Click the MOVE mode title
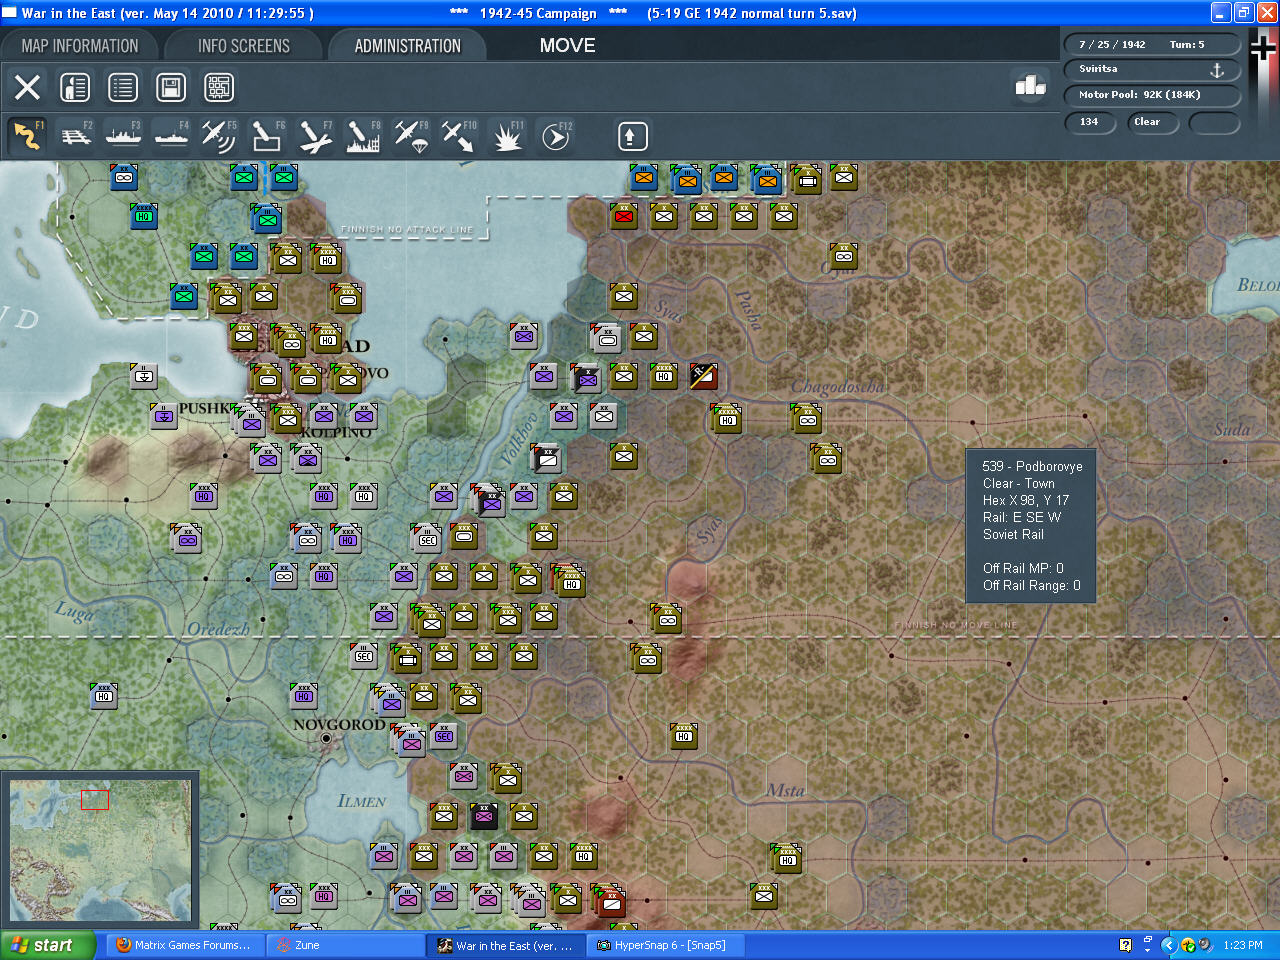This screenshot has width=1280, height=960. (567, 46)
